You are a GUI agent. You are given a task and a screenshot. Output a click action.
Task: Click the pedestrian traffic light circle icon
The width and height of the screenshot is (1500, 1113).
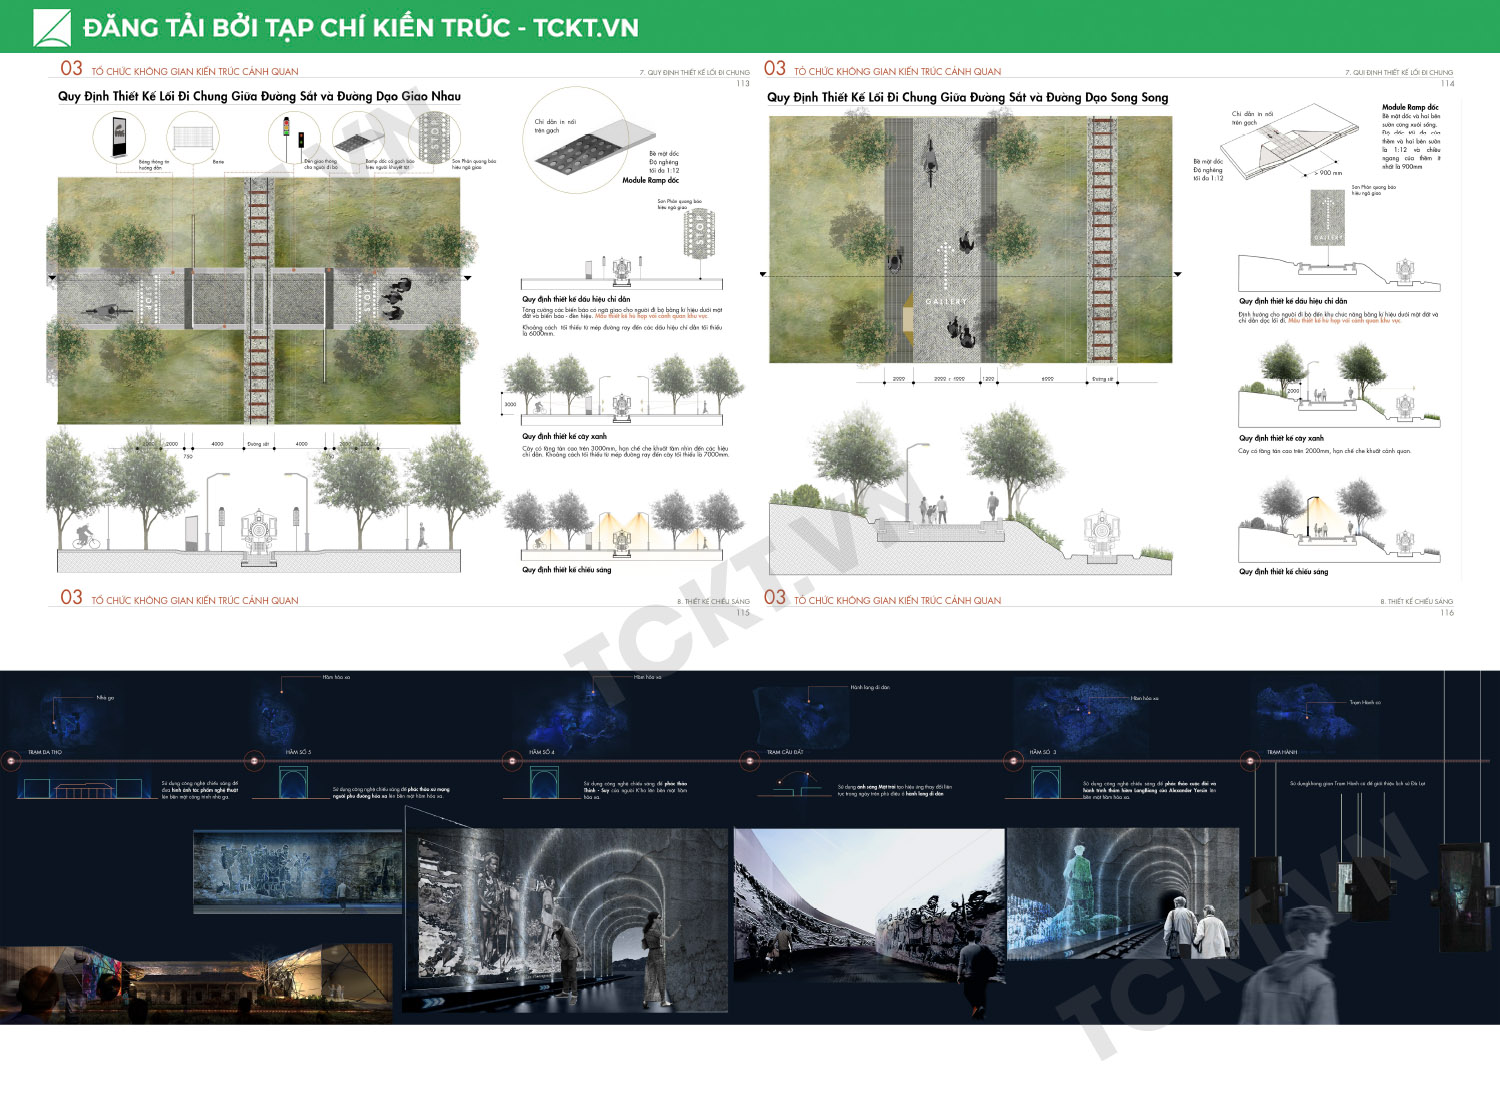click(293, 135)
